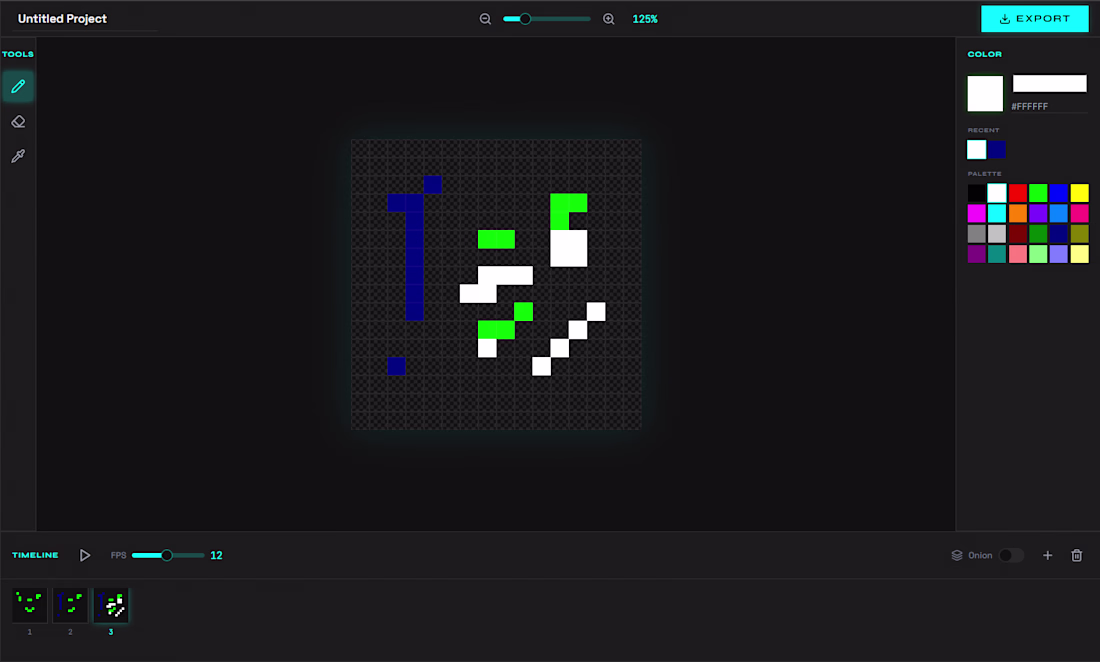Adjust the FPS slider

pyautogui.click(x=168, y=555)
